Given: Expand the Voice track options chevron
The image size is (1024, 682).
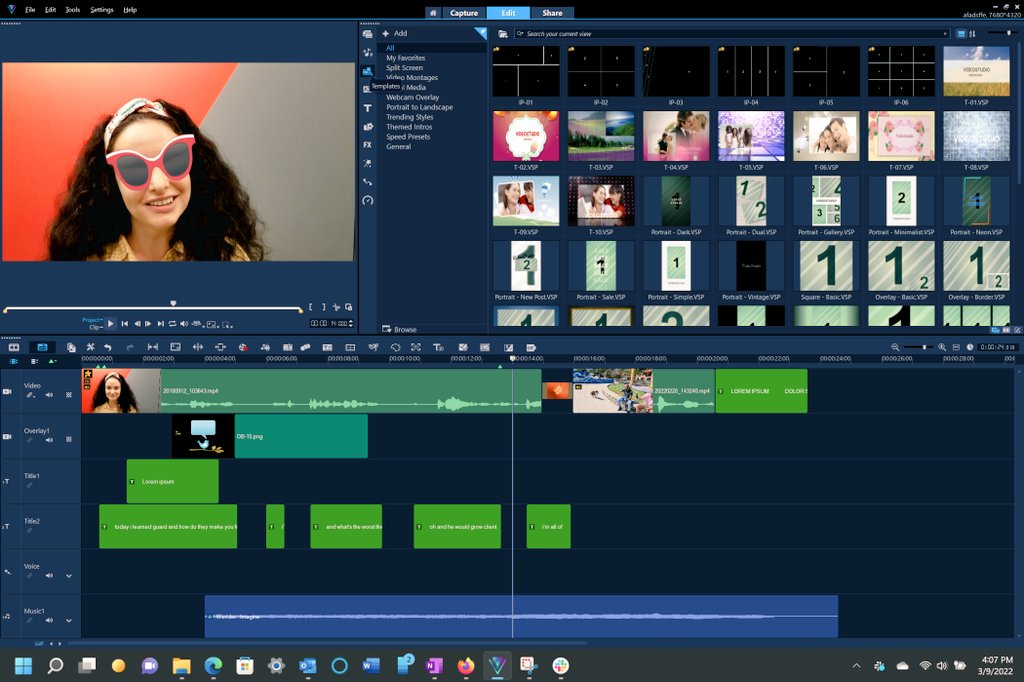Looking at the screenshot, I should [69, 576].
